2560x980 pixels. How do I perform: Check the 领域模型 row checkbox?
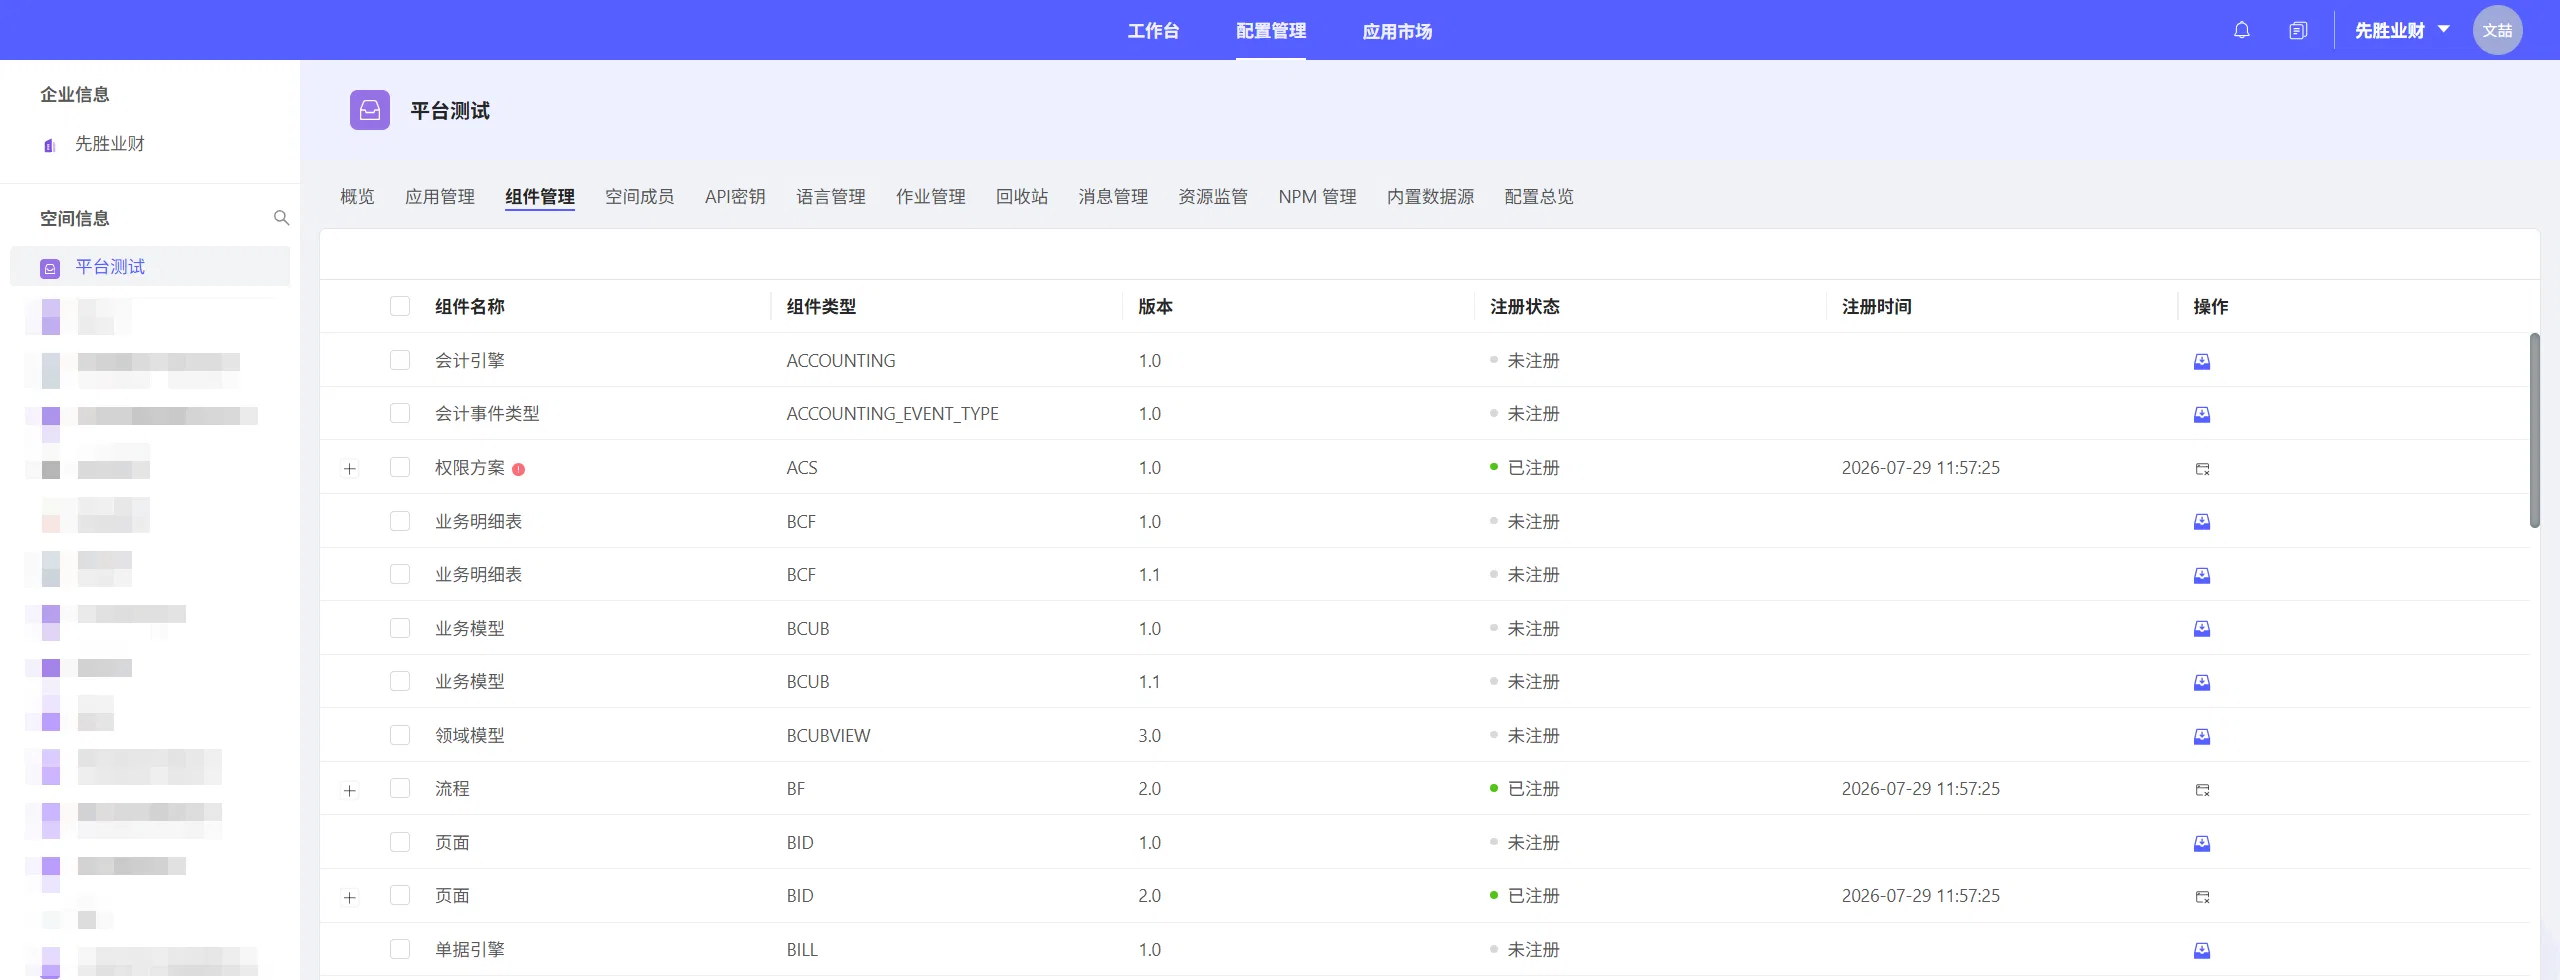400,735
